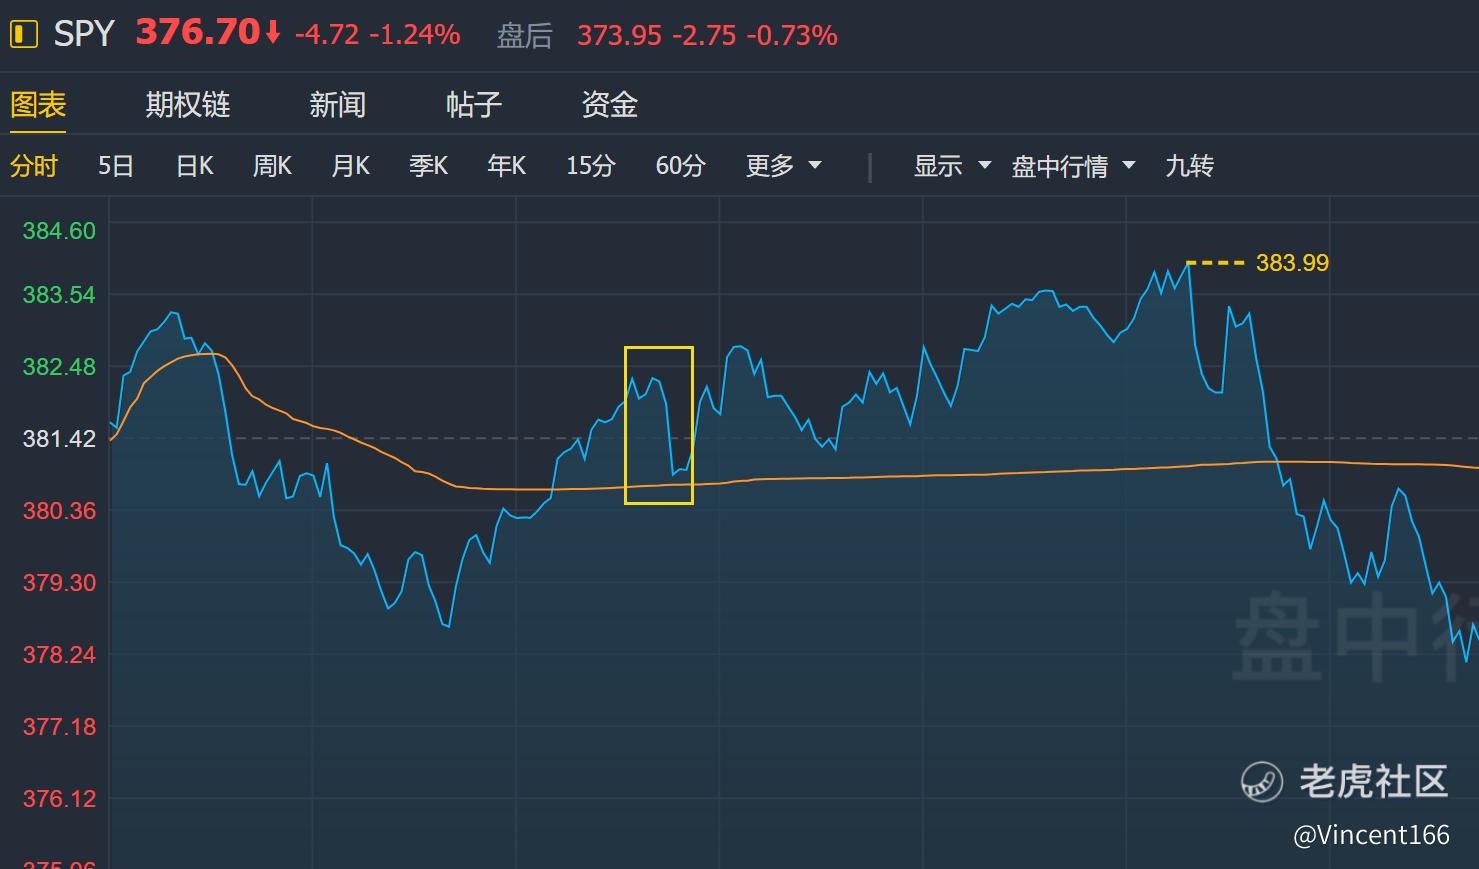Click the red down arrow next to the price
This screenshot has height=869, width=1479.
273,34
